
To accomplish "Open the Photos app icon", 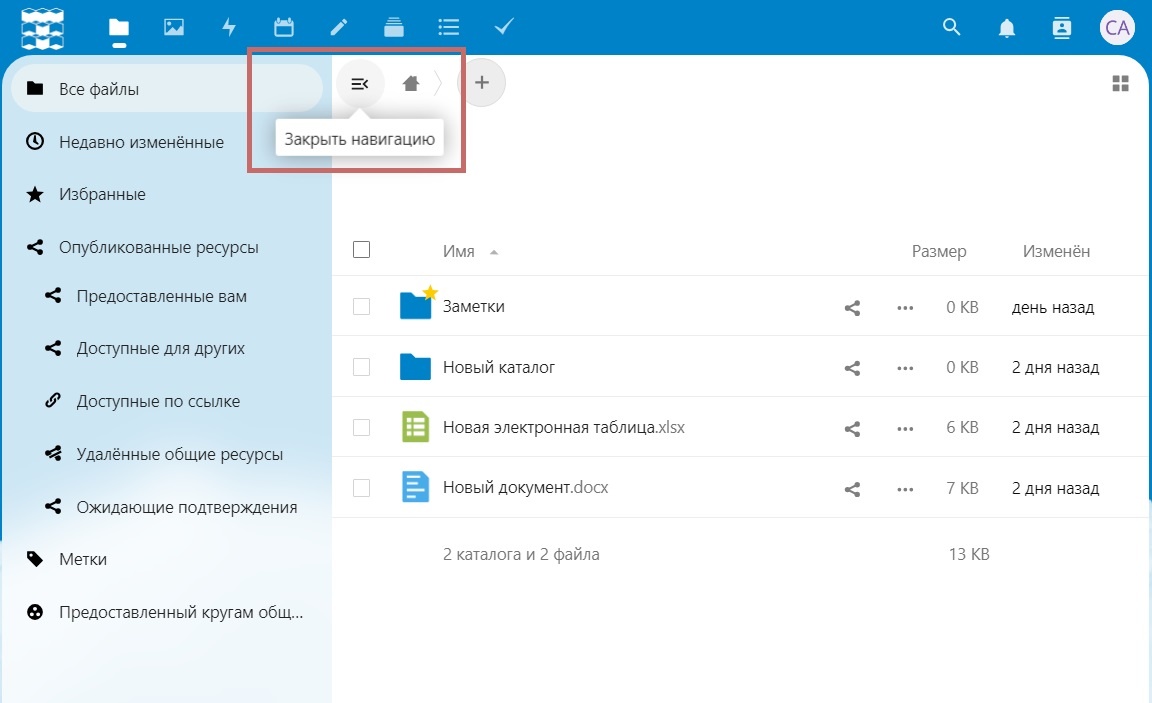I will (173, 28).
